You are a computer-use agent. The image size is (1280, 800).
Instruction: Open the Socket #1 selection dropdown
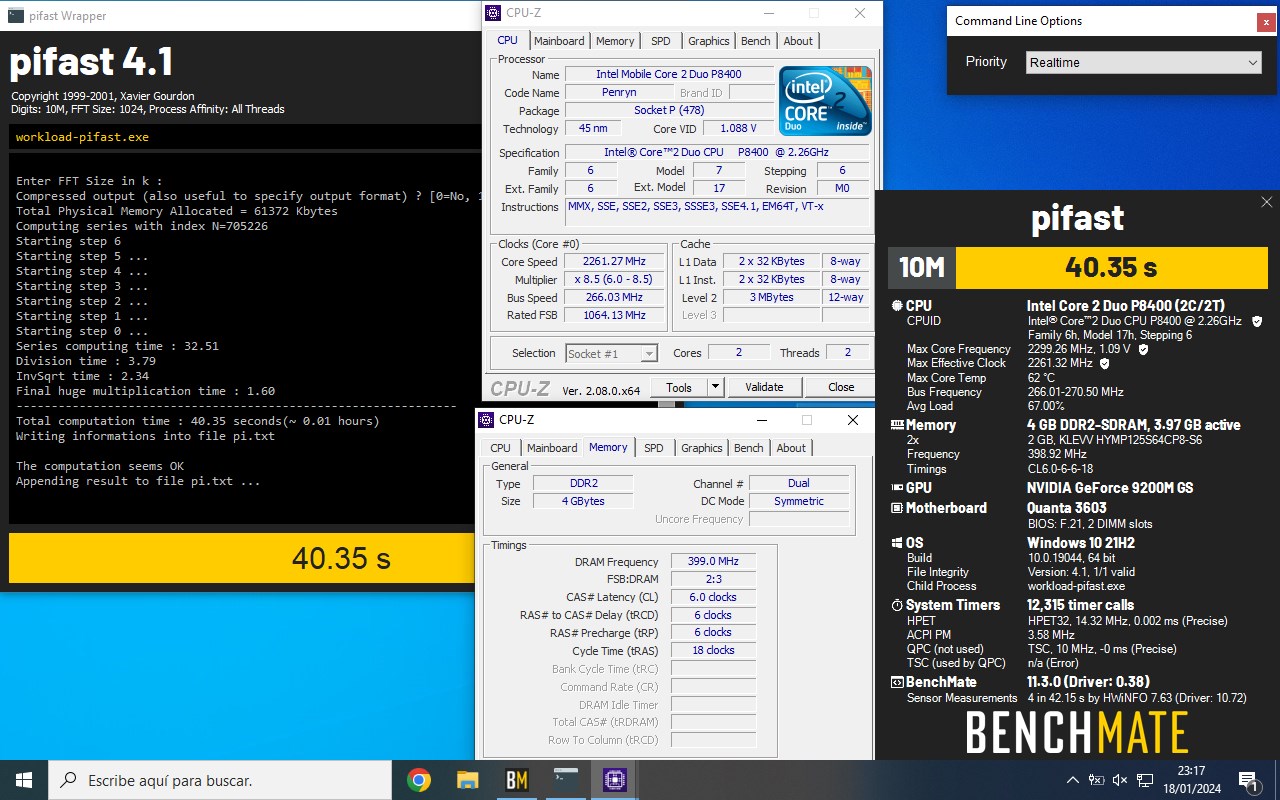[612, 353]
